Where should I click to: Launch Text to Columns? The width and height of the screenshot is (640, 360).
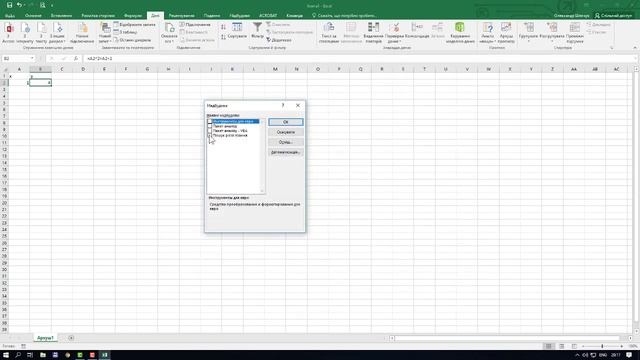tap(329, 33)
